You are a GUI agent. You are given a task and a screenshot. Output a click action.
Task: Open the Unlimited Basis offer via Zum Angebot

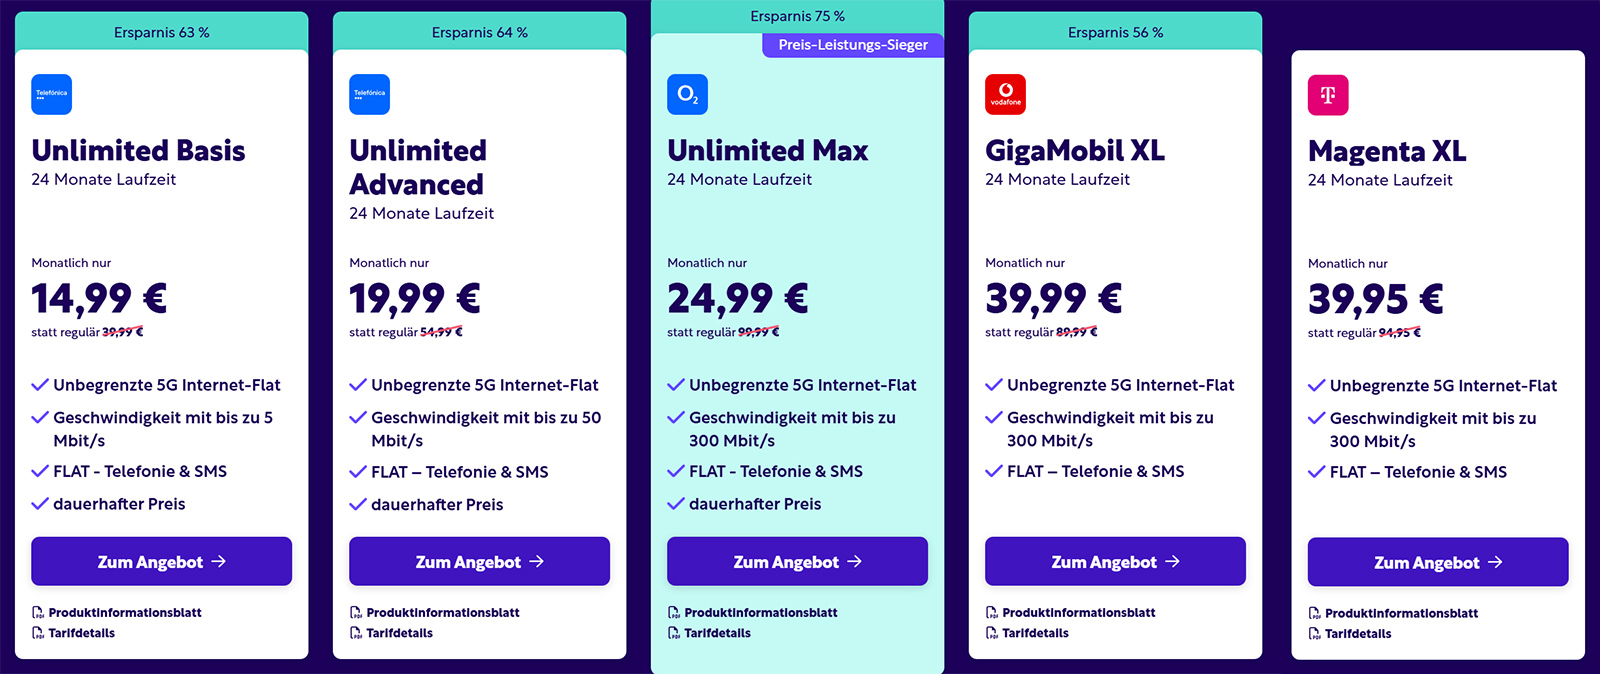(x=161, y=562)
